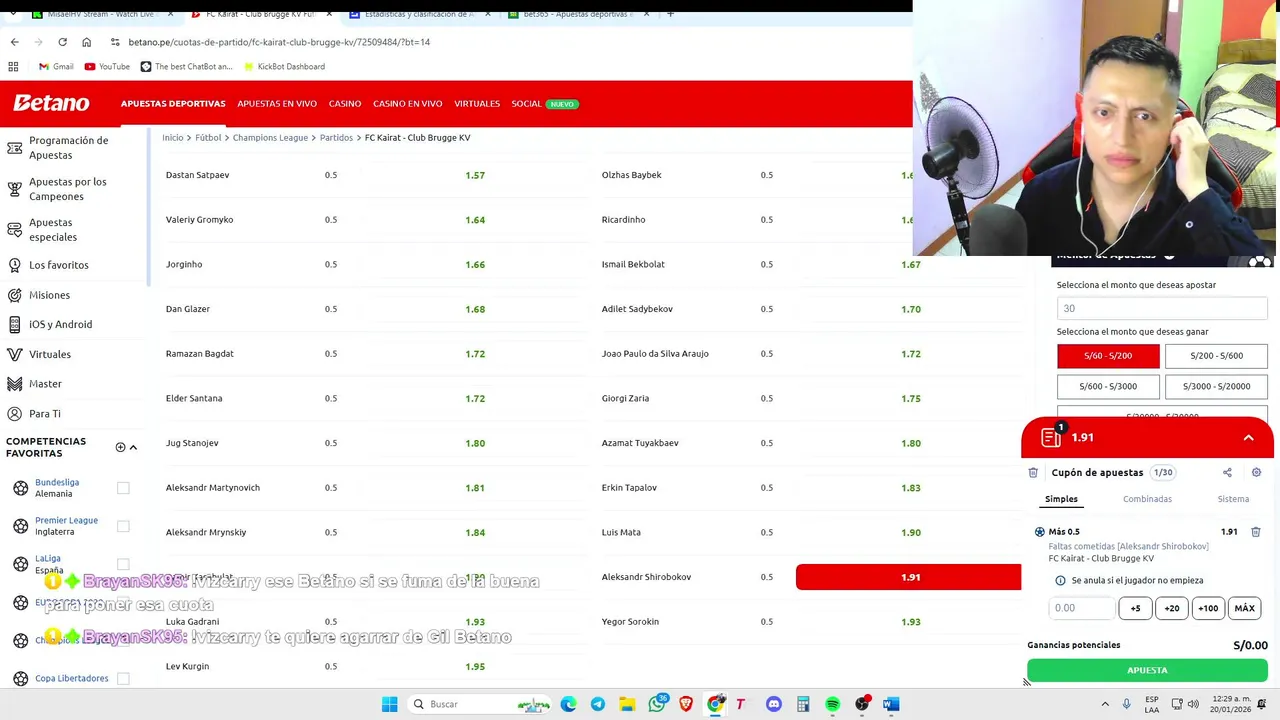The height and width of the screenshot is (720, 1280).
Task: Reload the browser page
Action: [62, 42]
